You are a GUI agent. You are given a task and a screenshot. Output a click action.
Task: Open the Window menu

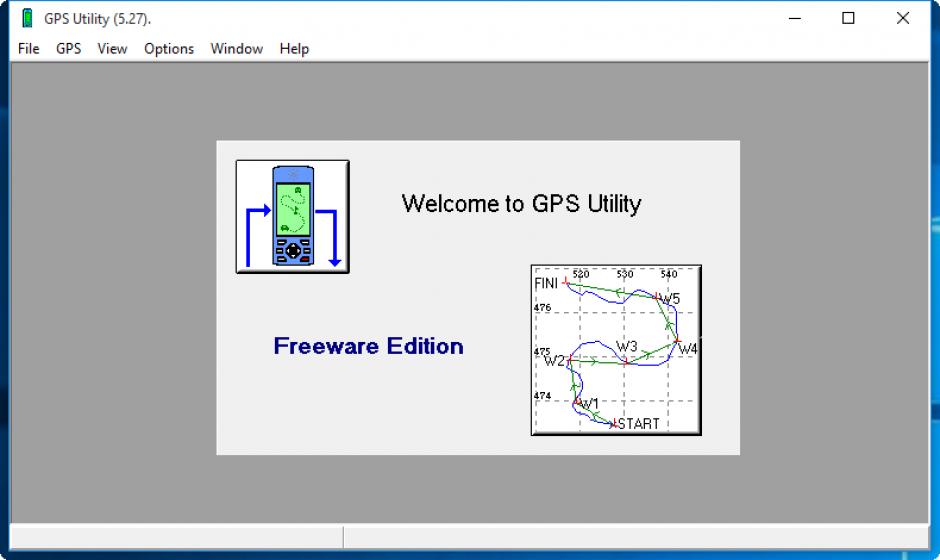(236, 49)
